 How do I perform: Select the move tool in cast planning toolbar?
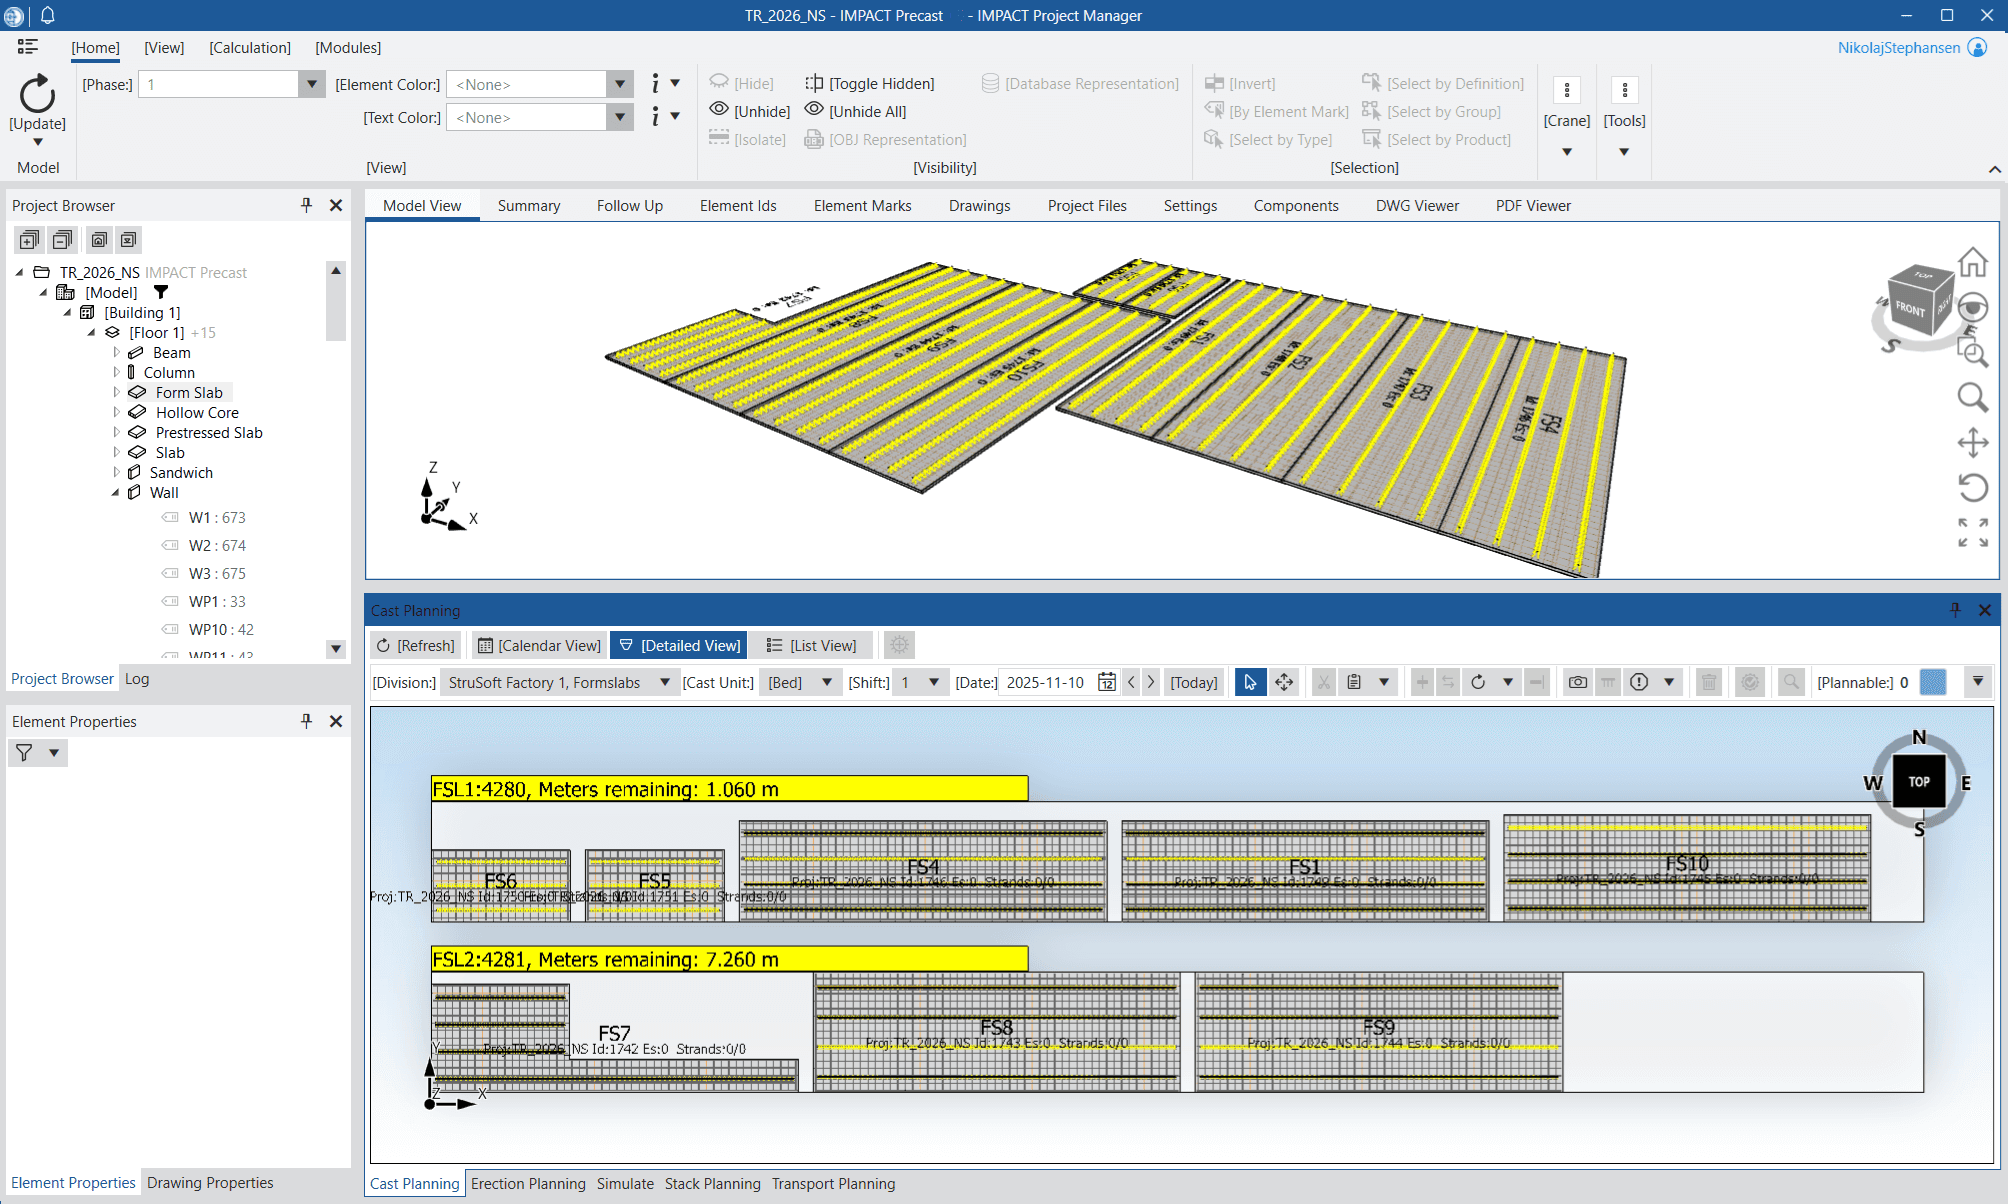(1284, 682)
